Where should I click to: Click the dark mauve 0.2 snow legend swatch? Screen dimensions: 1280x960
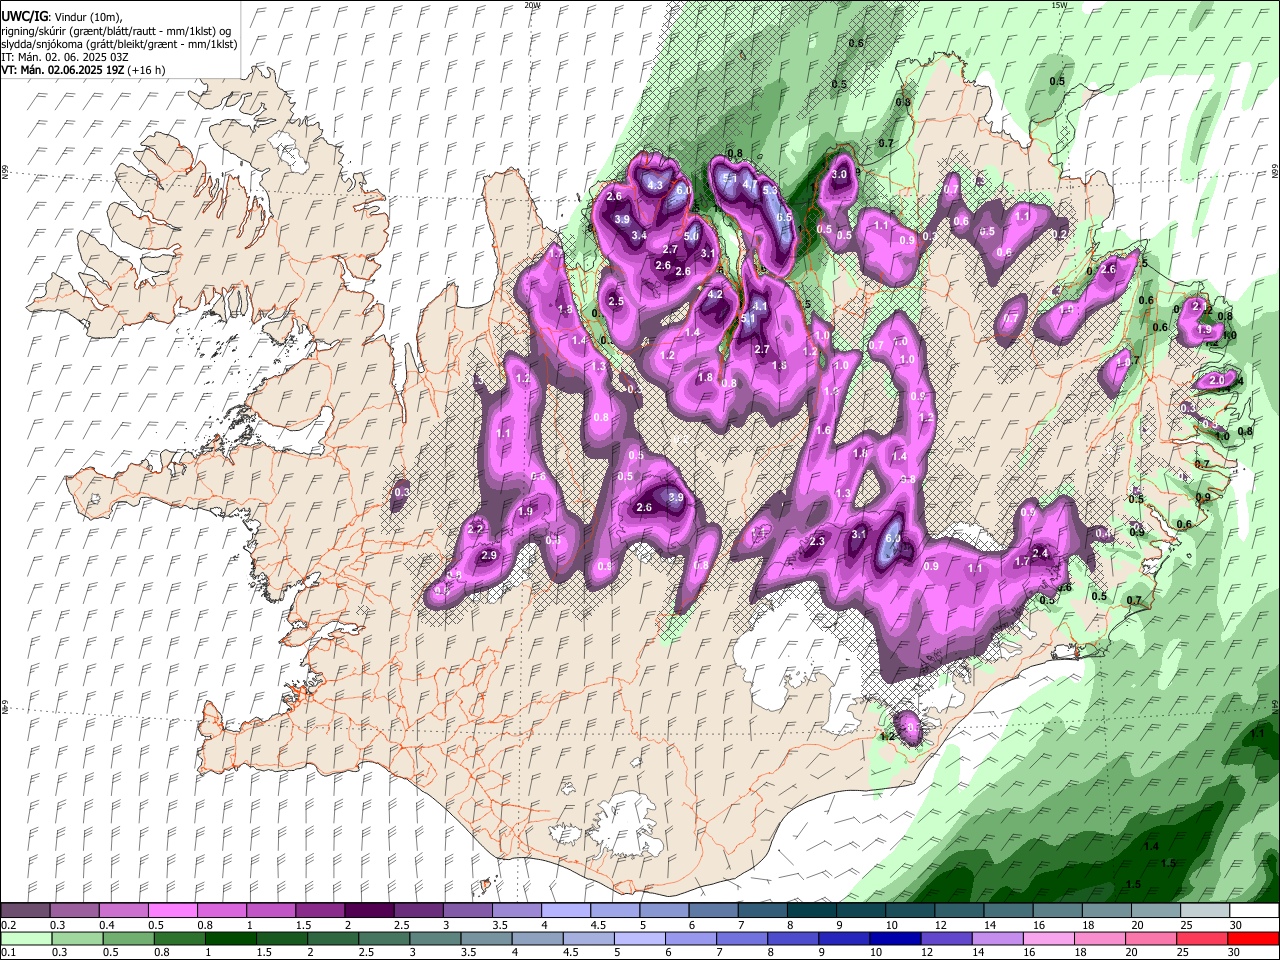pos(25,911)
